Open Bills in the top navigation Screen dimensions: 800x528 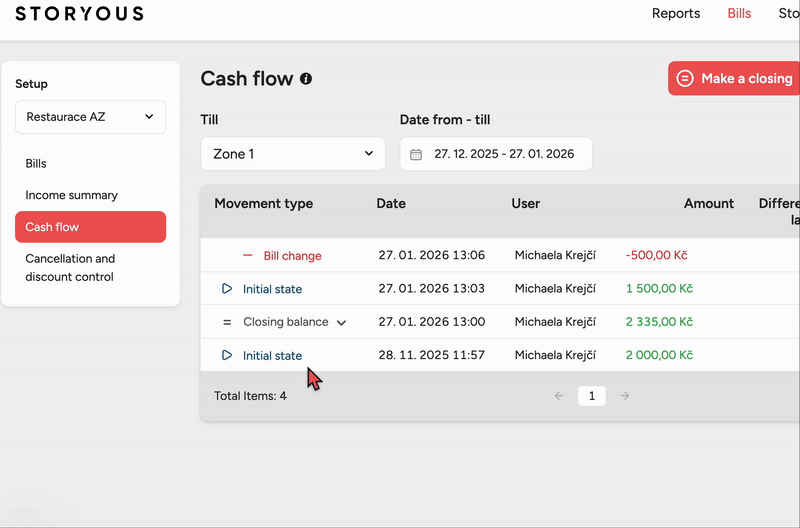pyautogui.click(x=739, y=14)
